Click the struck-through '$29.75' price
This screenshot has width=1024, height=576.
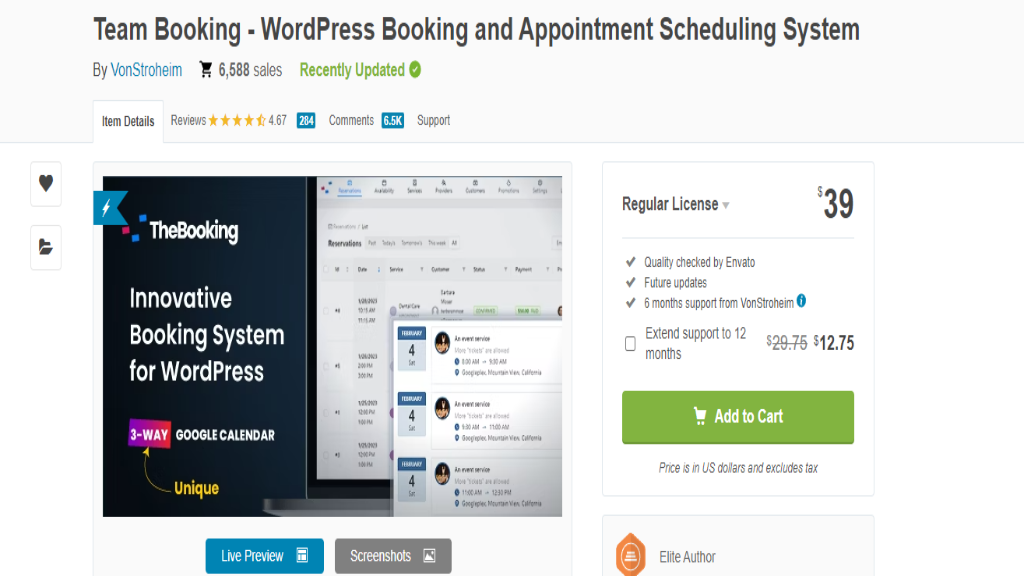[x=787, y=343]
